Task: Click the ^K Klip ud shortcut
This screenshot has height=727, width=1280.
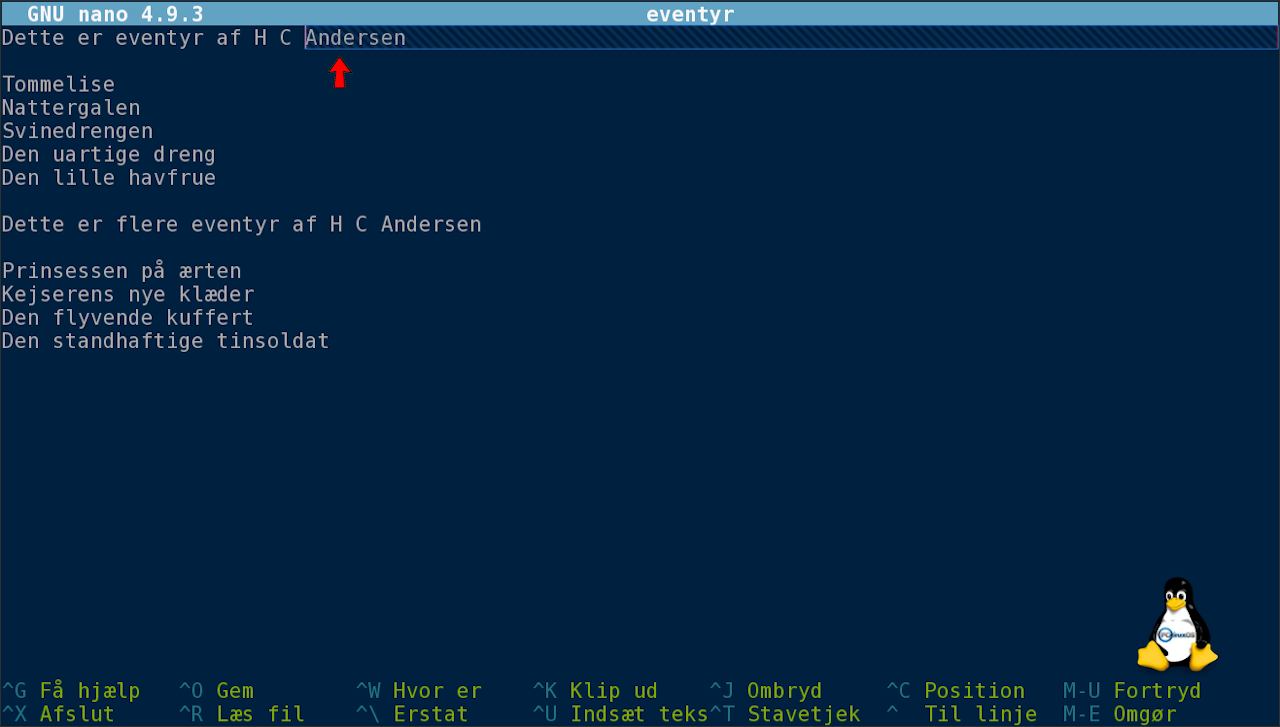Action: click(595, 691)
